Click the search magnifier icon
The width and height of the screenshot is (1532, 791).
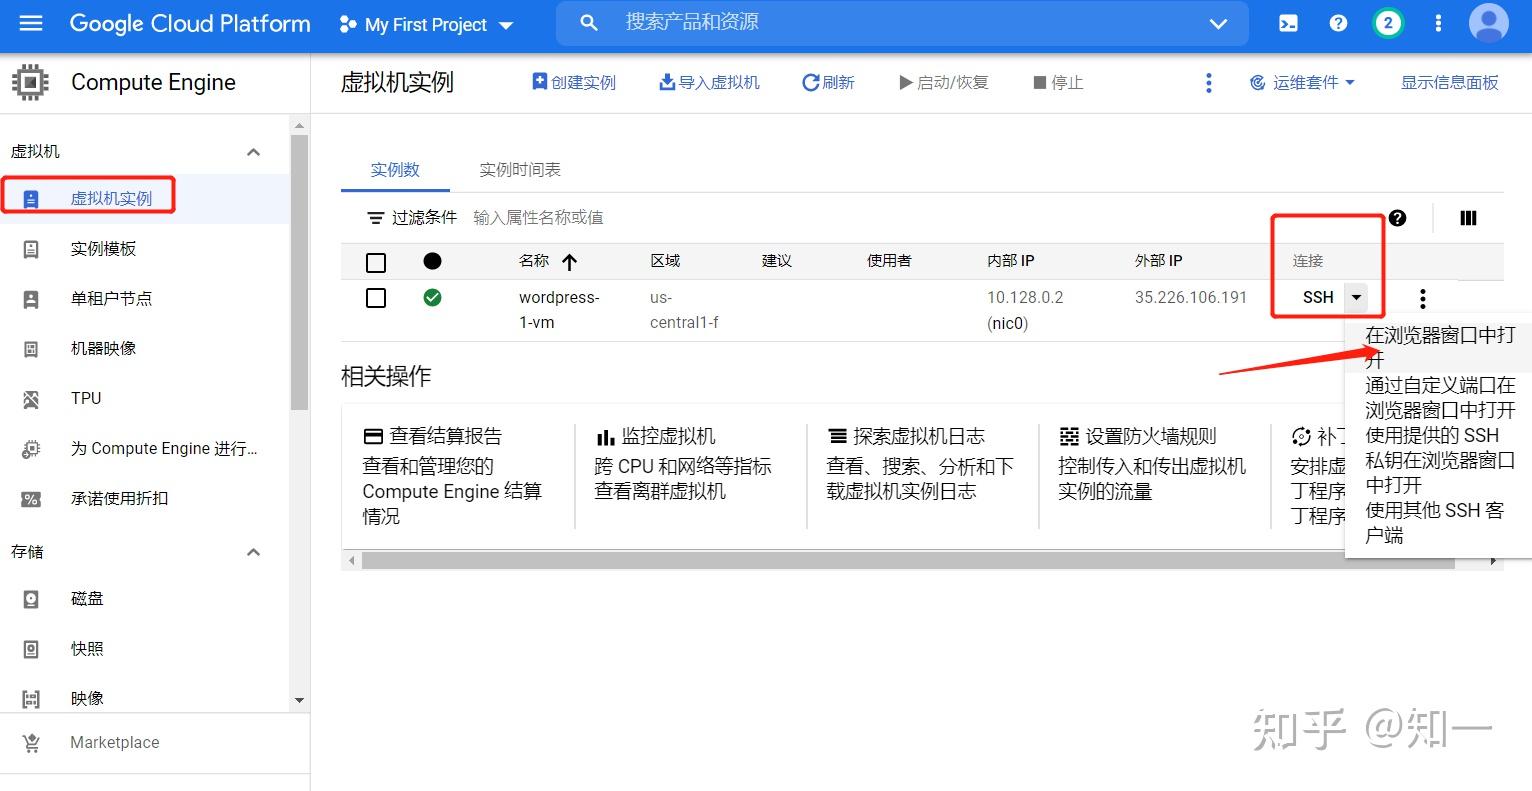pos(589,22)
